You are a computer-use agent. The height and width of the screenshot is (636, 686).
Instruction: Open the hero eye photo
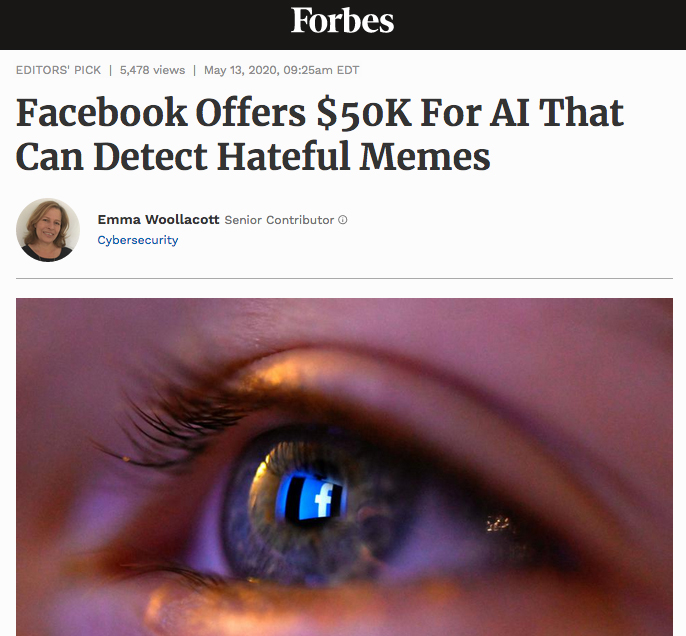[344, 467]
